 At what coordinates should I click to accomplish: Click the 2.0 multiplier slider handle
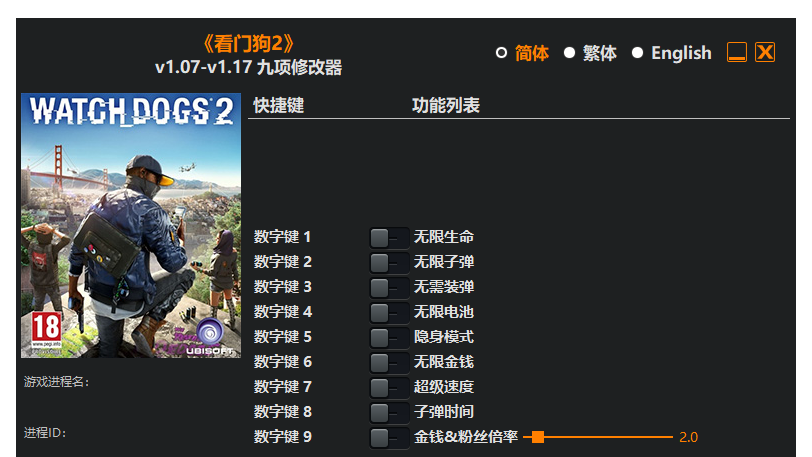coord(538,437)
